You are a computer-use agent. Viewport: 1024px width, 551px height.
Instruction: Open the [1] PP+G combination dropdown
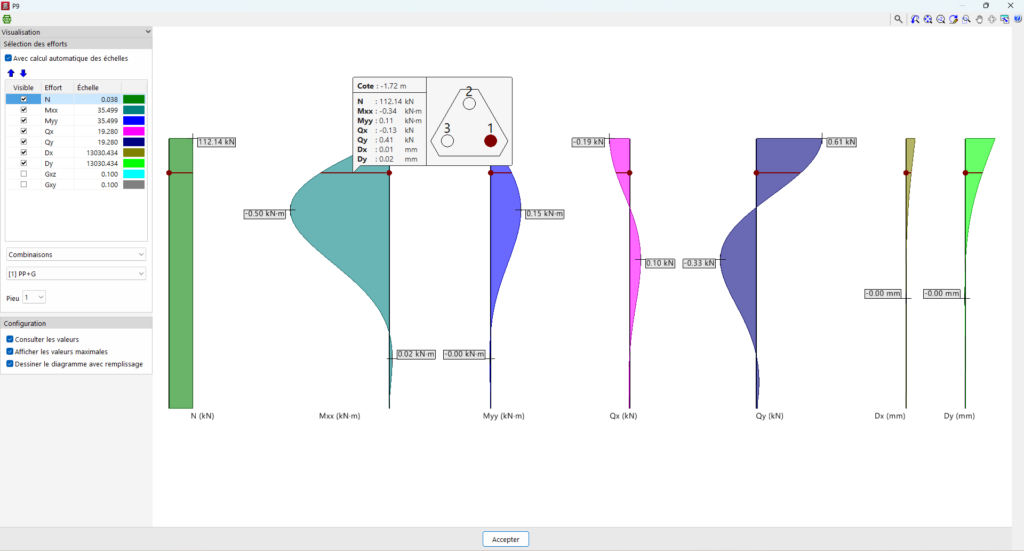(x=76, y=274)
